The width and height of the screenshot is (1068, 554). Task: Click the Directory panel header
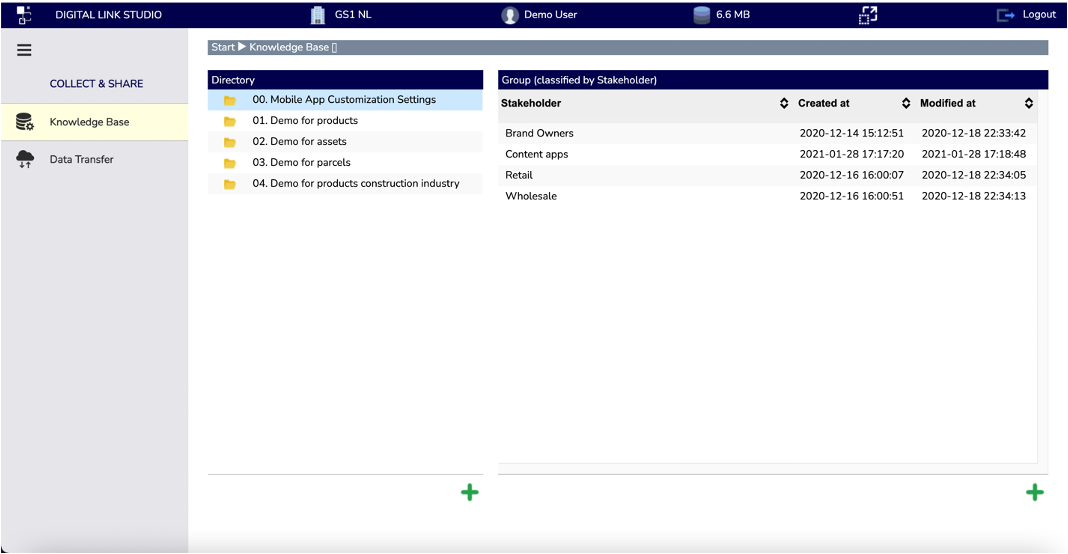[345, 80]
